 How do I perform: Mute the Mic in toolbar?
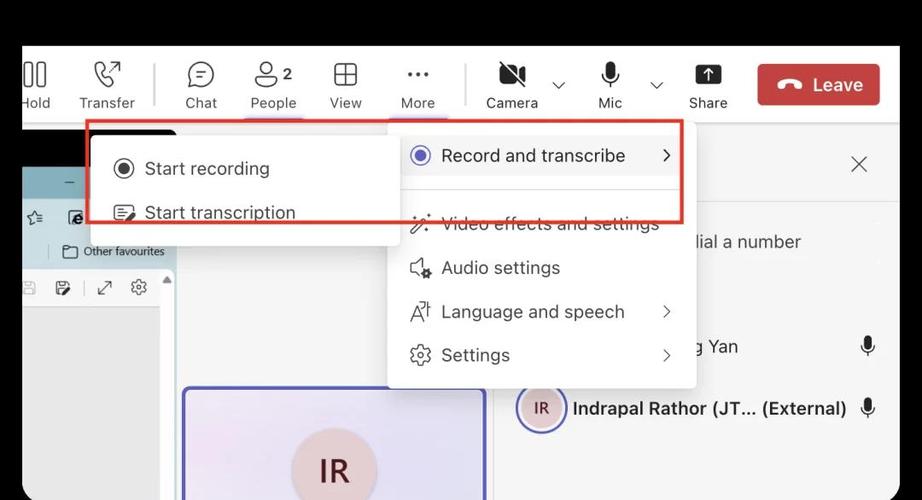[610, 85]
